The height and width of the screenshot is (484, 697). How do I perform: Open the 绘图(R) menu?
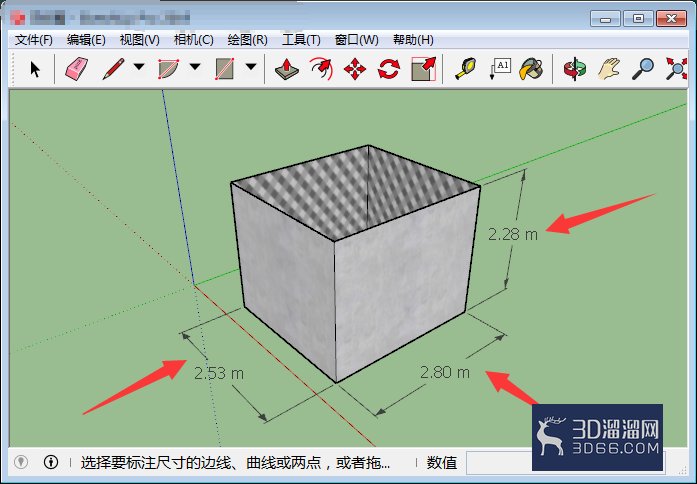tap(248, 40)
